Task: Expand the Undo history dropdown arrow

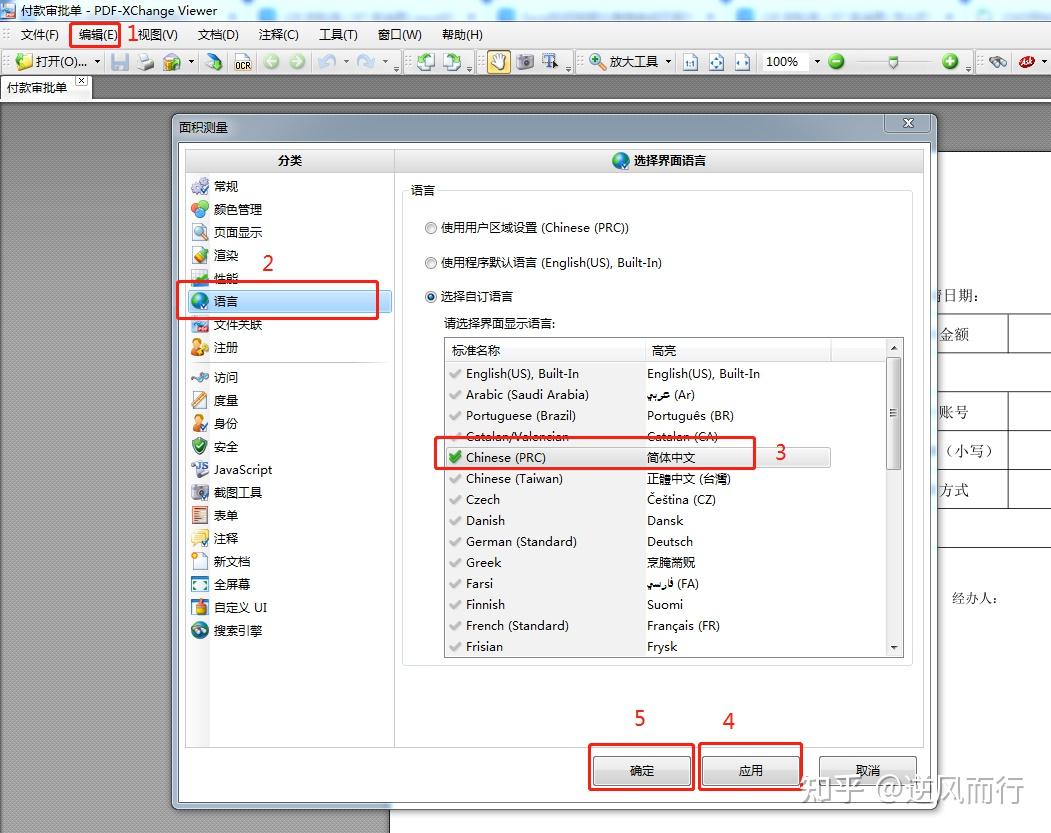Action: point(346,62)
